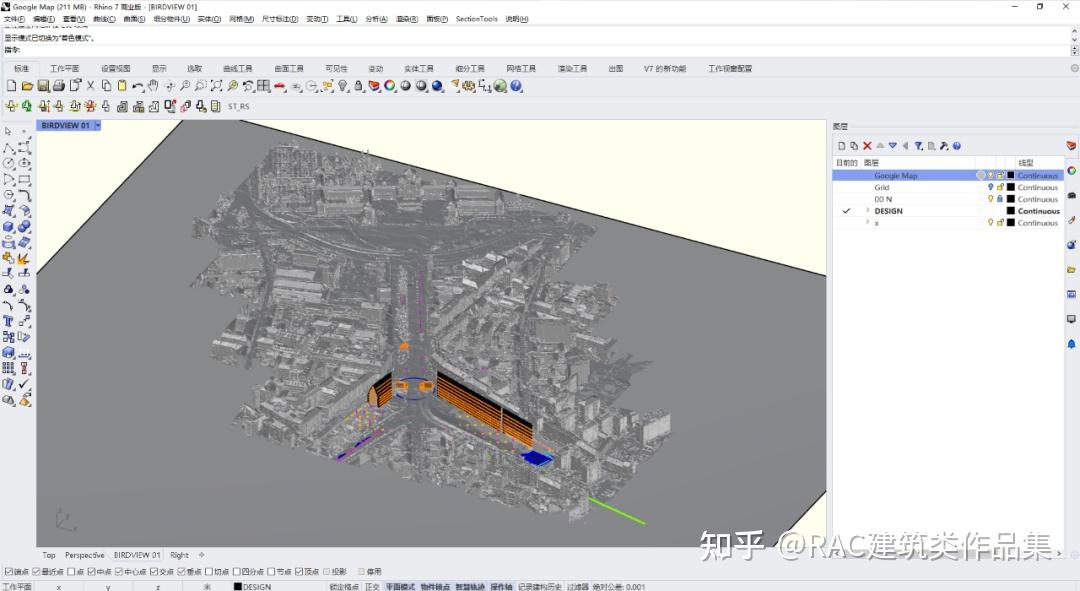Enable the 四分点 osnap checkbox

tap(236, 572)
